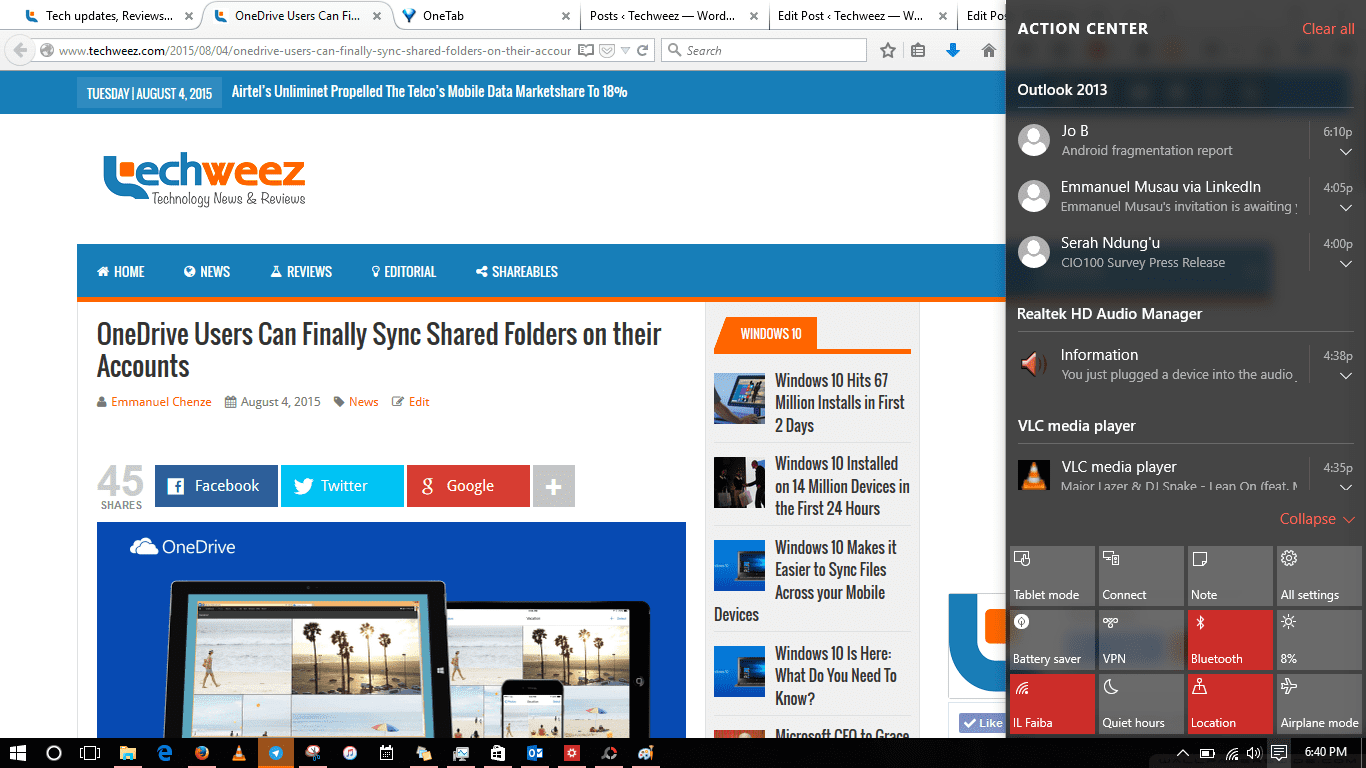Open the Paint app on taskbar
The height and width of the screenshot is (768, 1366).
(646, 752)
